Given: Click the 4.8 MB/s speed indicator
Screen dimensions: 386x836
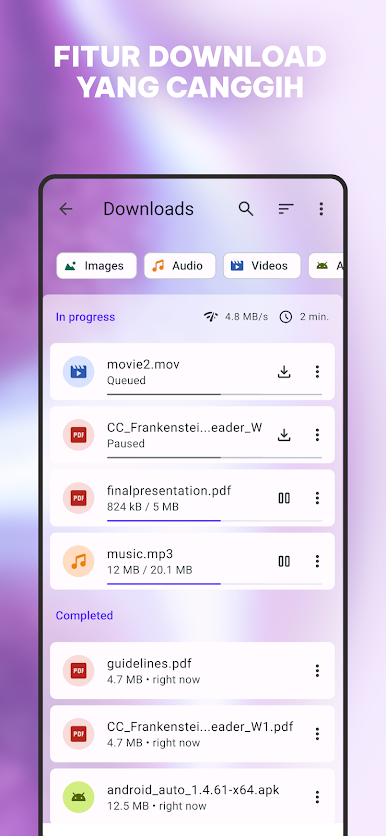Looking at the screenshot, I should [x=236, y=317].
